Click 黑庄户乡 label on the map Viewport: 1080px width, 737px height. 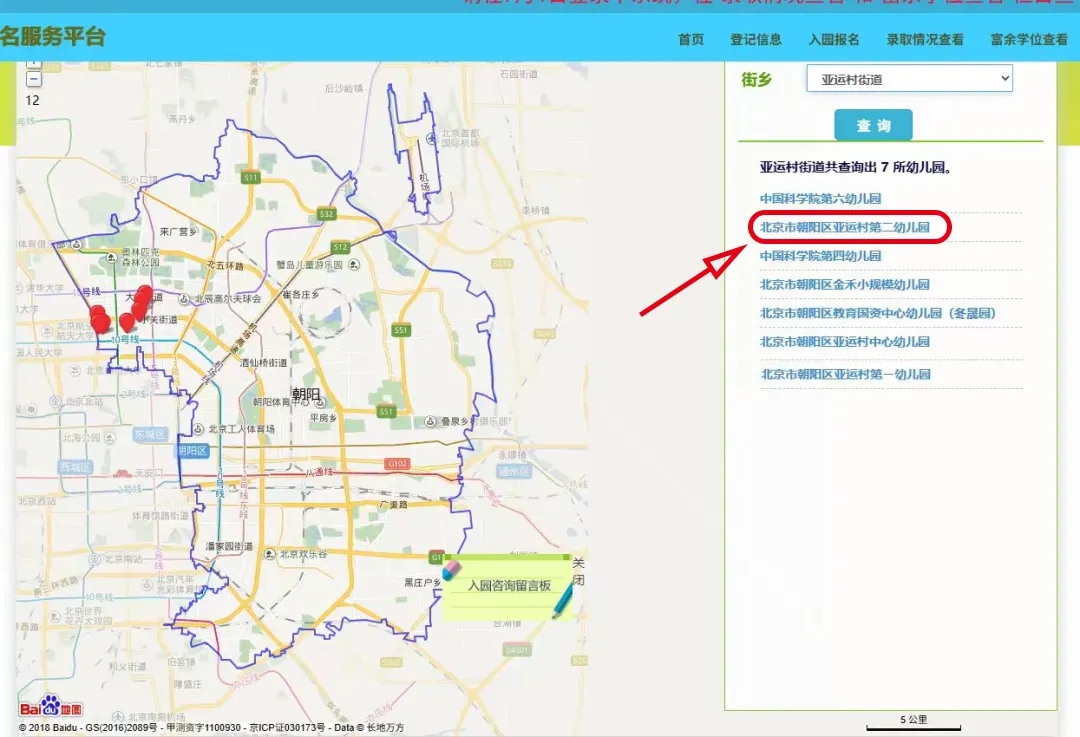pyautogui.click(x=422, y=583)
